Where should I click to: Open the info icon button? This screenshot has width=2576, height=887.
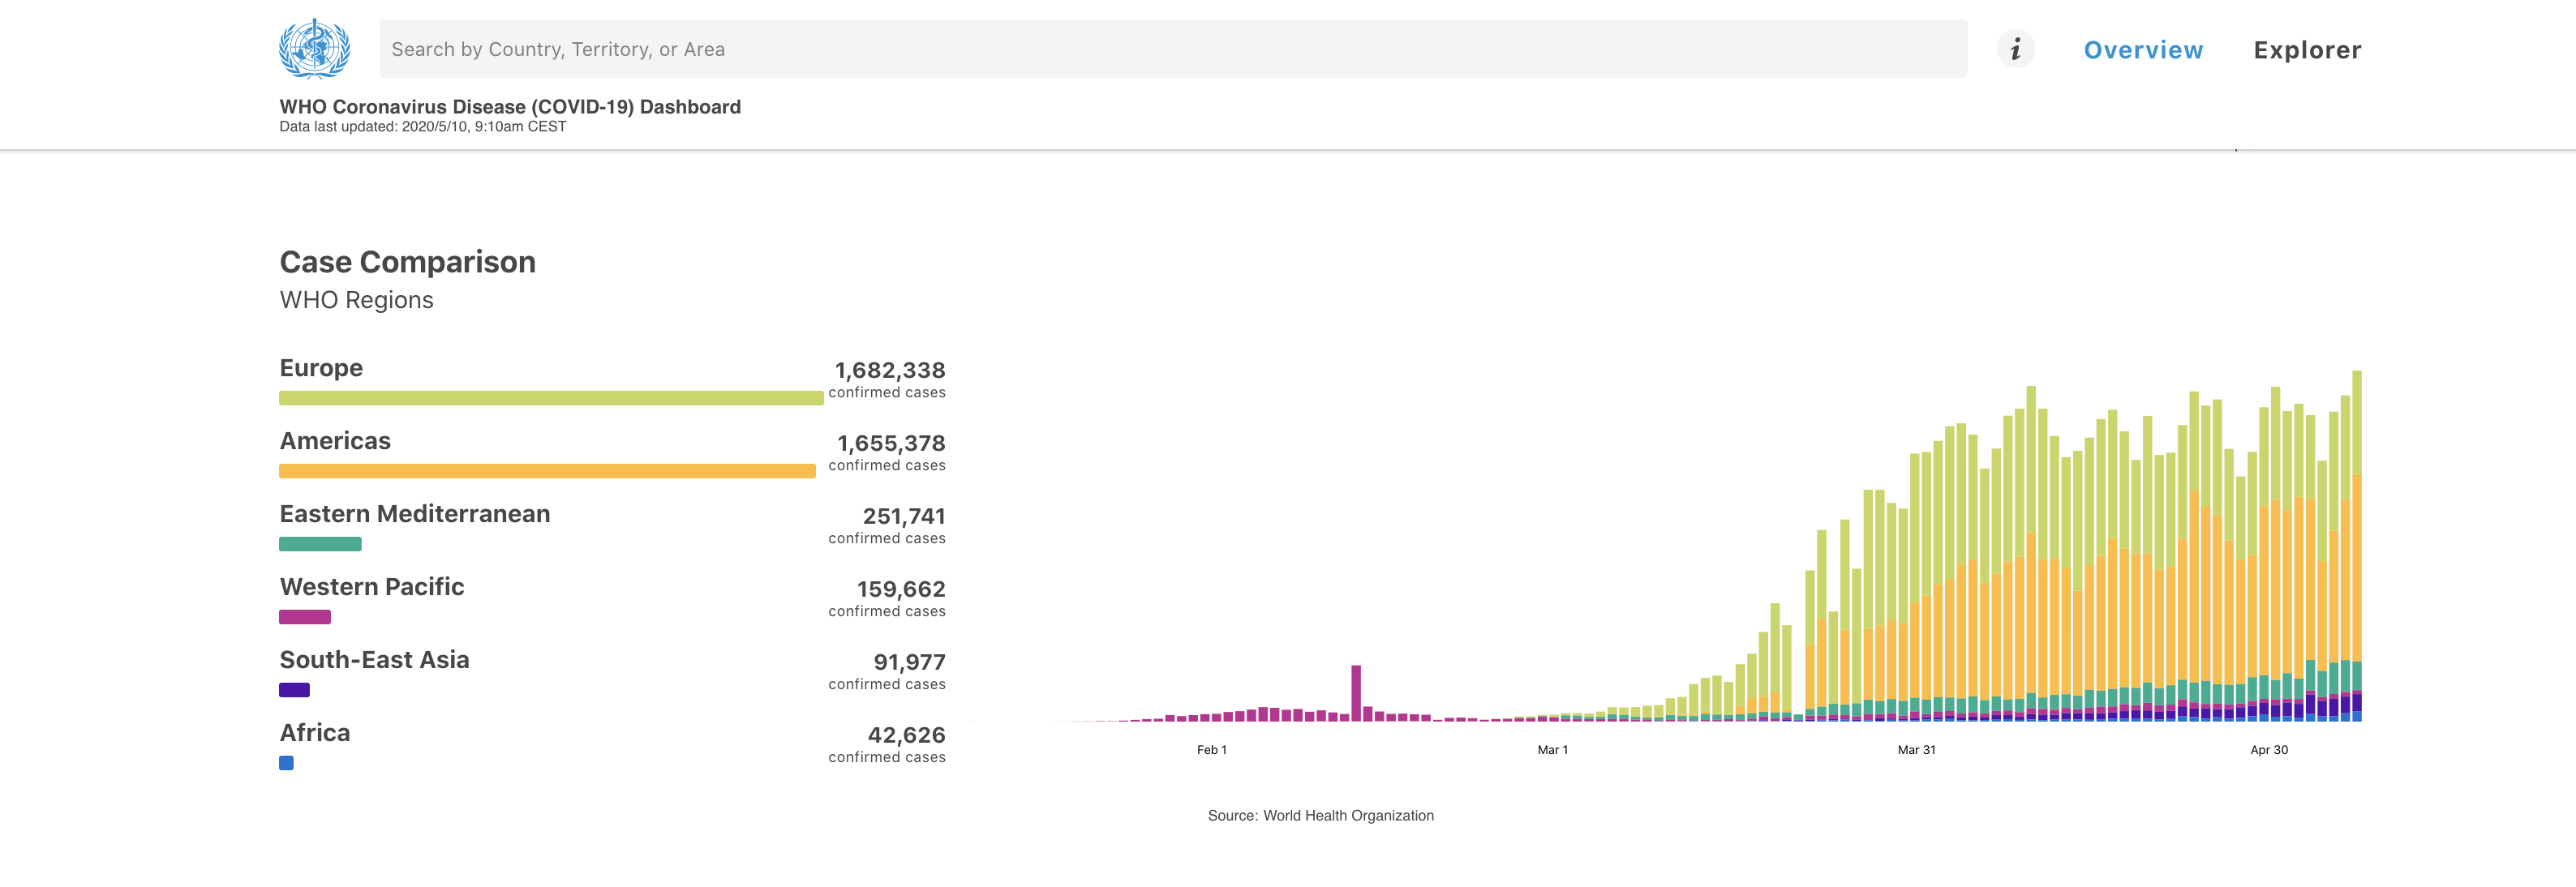tap(2015, 49)
